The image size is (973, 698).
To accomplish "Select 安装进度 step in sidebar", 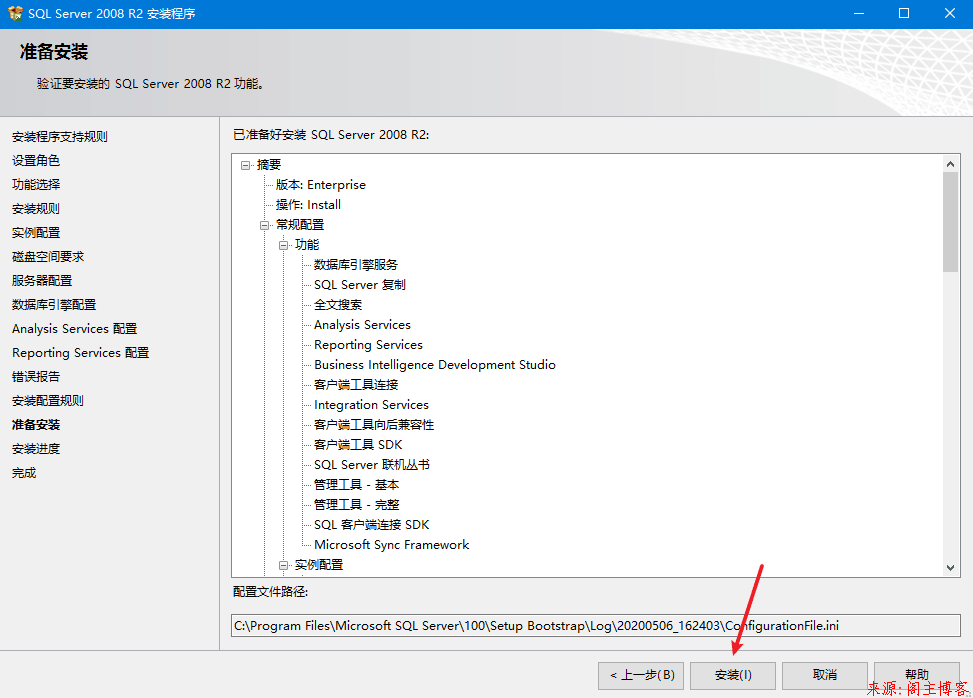I will [36, 449].
